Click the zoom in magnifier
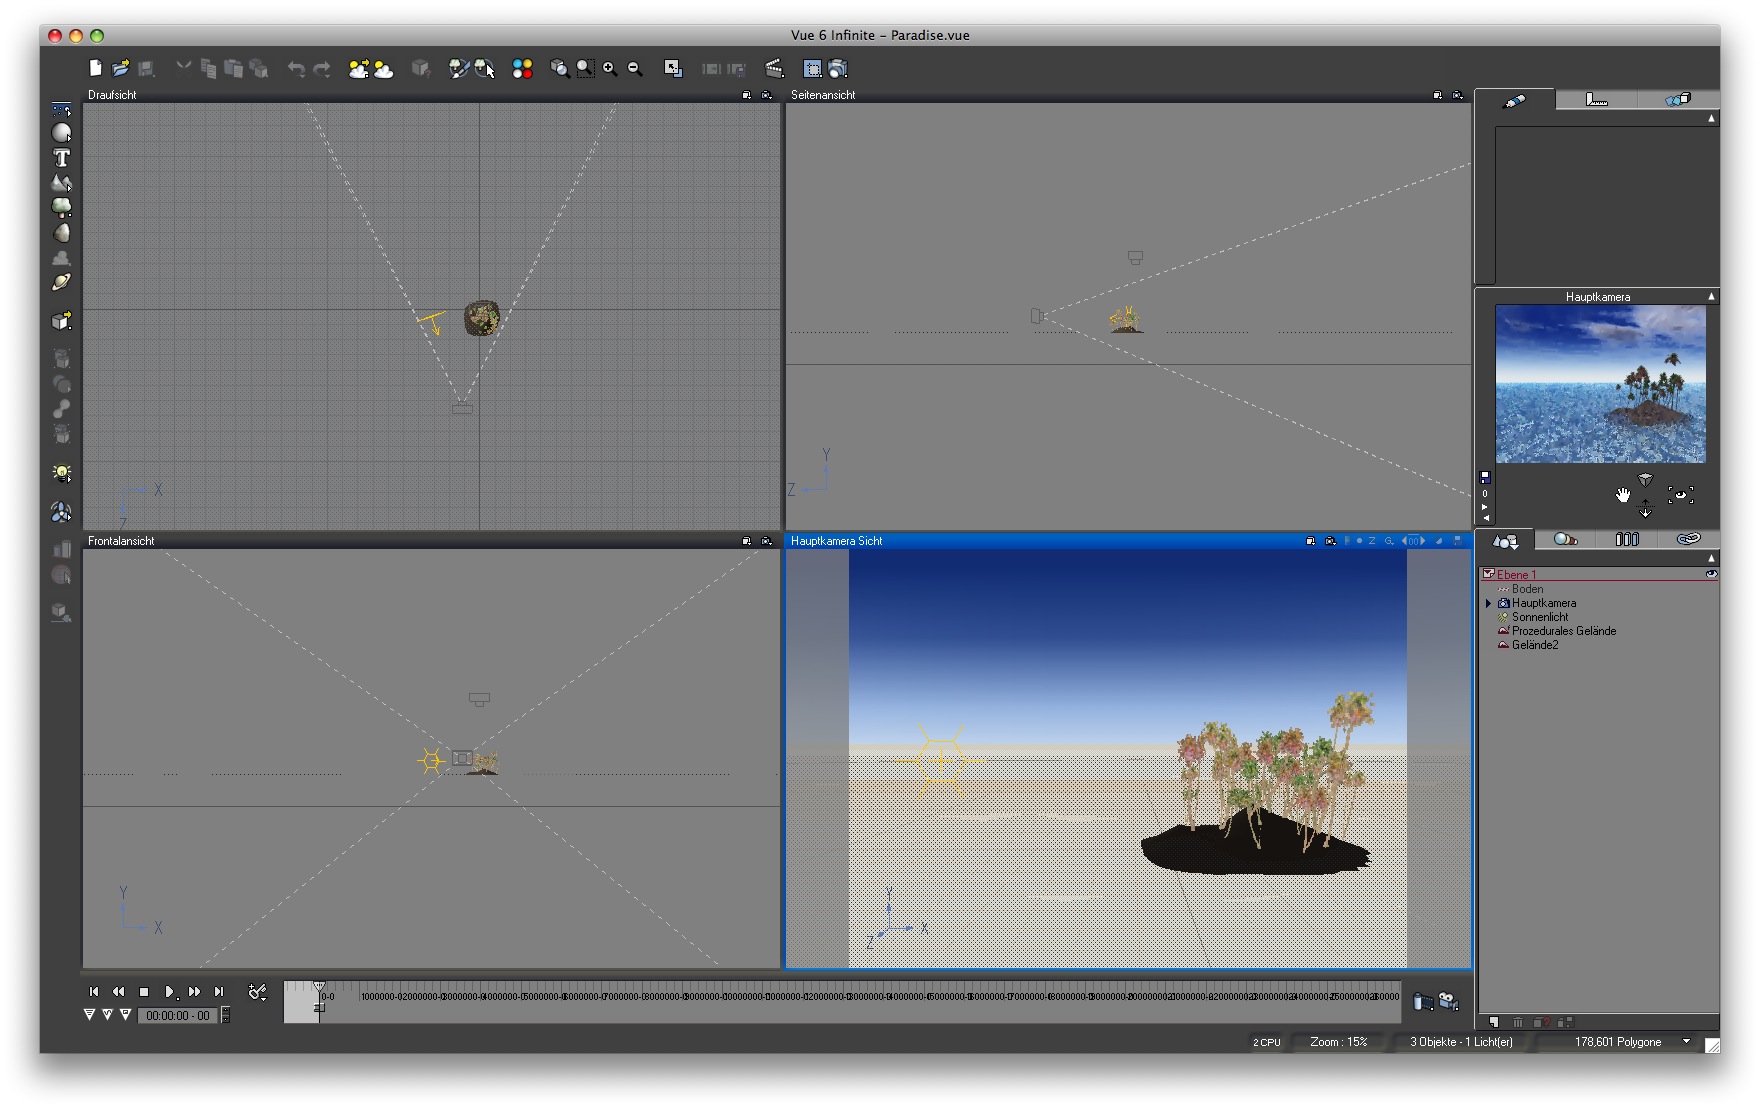 (x=610, y=68)
